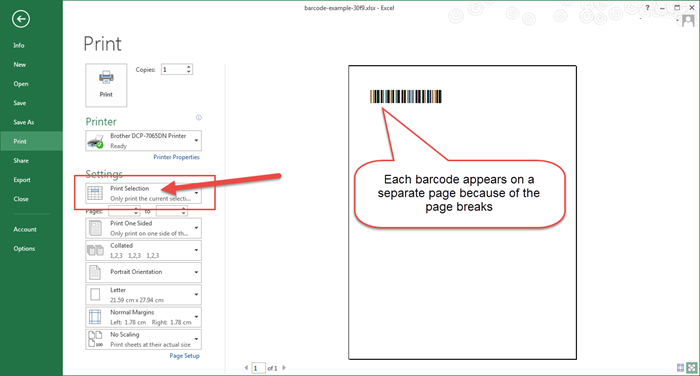This screenshot has height=376, width=700.
Task: Click the Print One Sided page icon
Action: pos(95,228)
